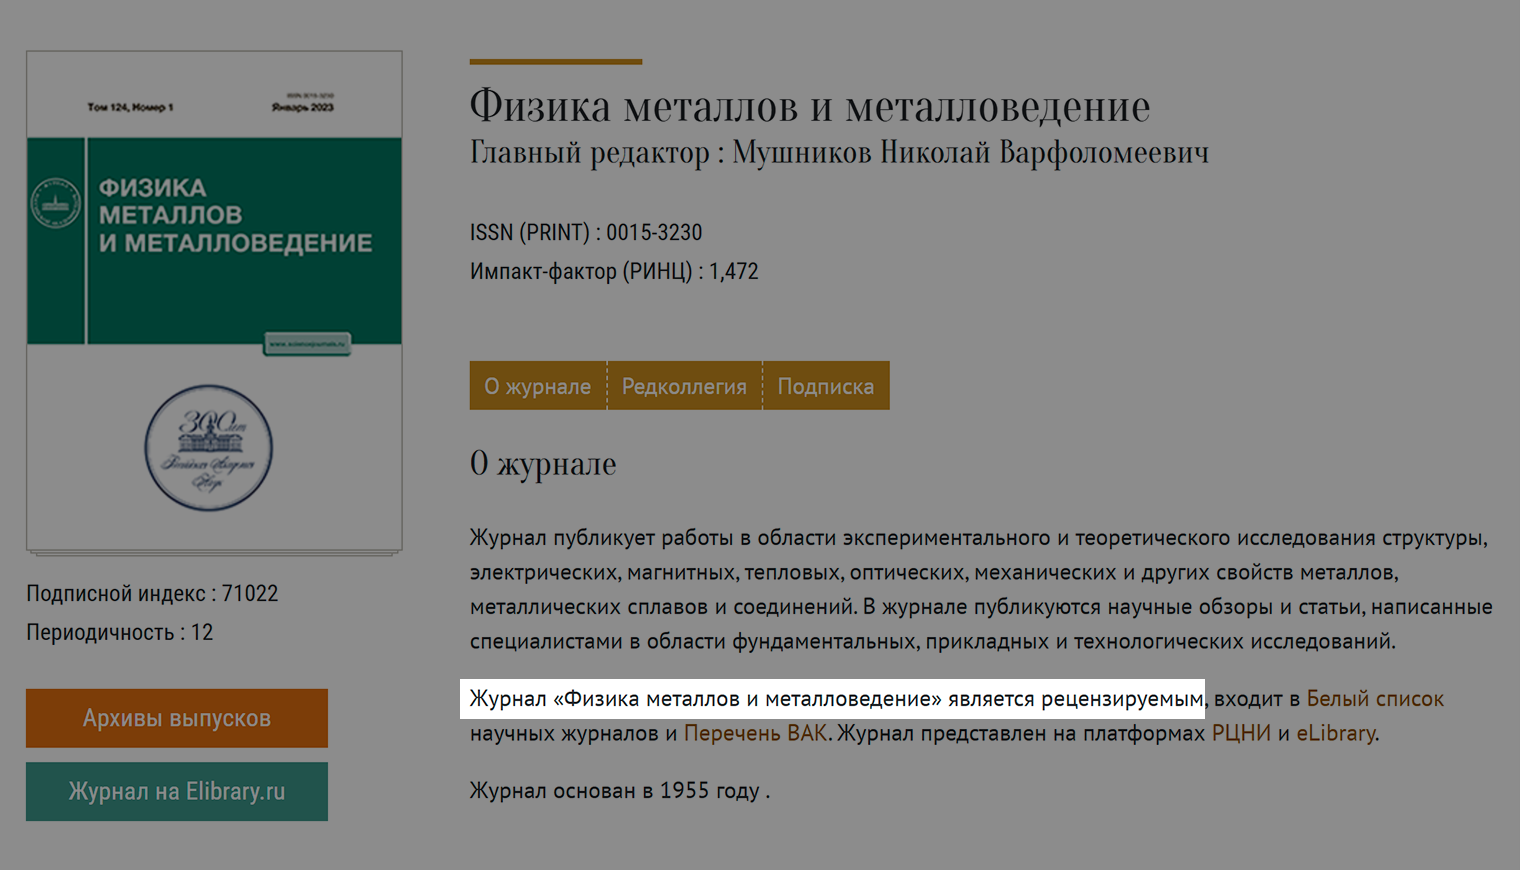Open the Перечень ВАК link
1520x870 pixels.
(x=754, y=733)
